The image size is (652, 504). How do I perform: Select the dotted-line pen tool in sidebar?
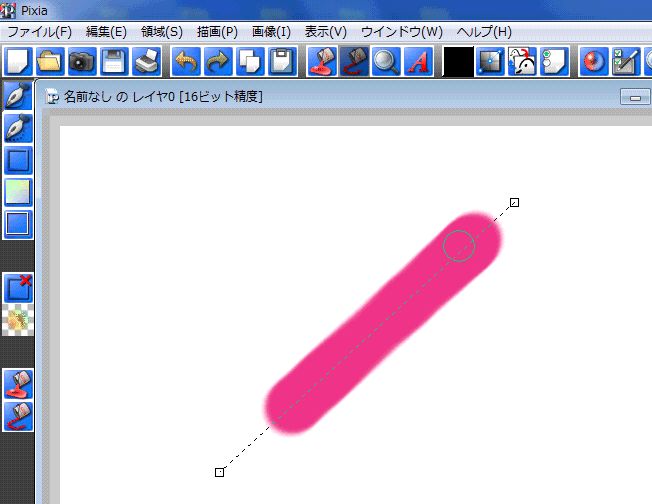click(x=18, y=128)
